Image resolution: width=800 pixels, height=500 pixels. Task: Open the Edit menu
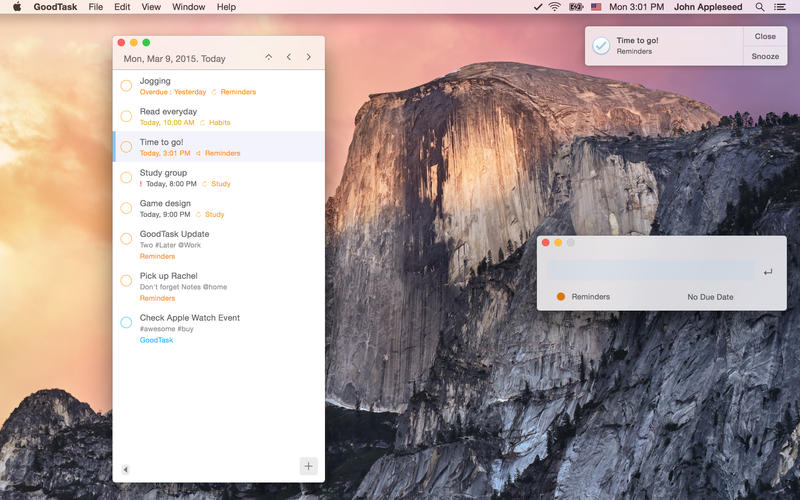point(122,7)
